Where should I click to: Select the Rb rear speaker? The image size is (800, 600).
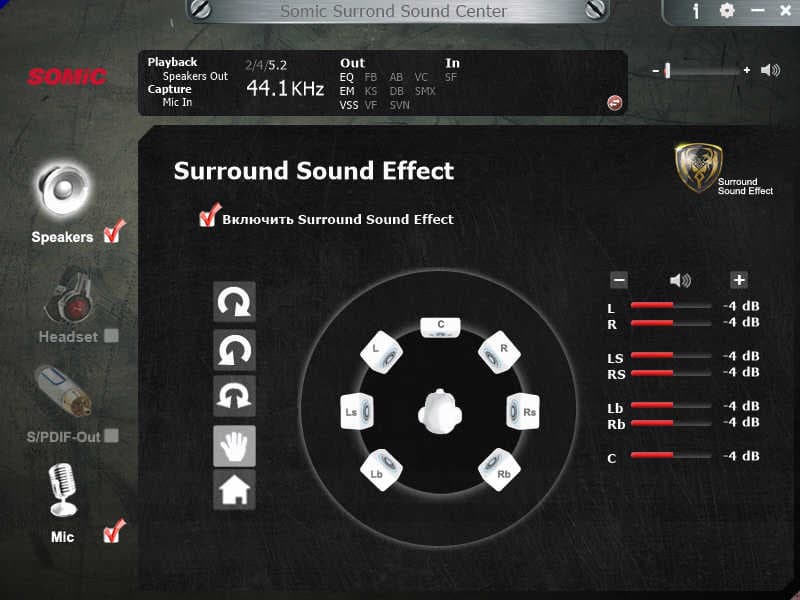499,470
